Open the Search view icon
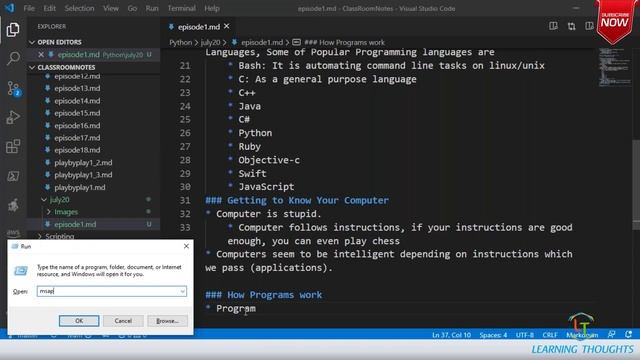This screenshot has height=360, width=640. pos(13,58)
